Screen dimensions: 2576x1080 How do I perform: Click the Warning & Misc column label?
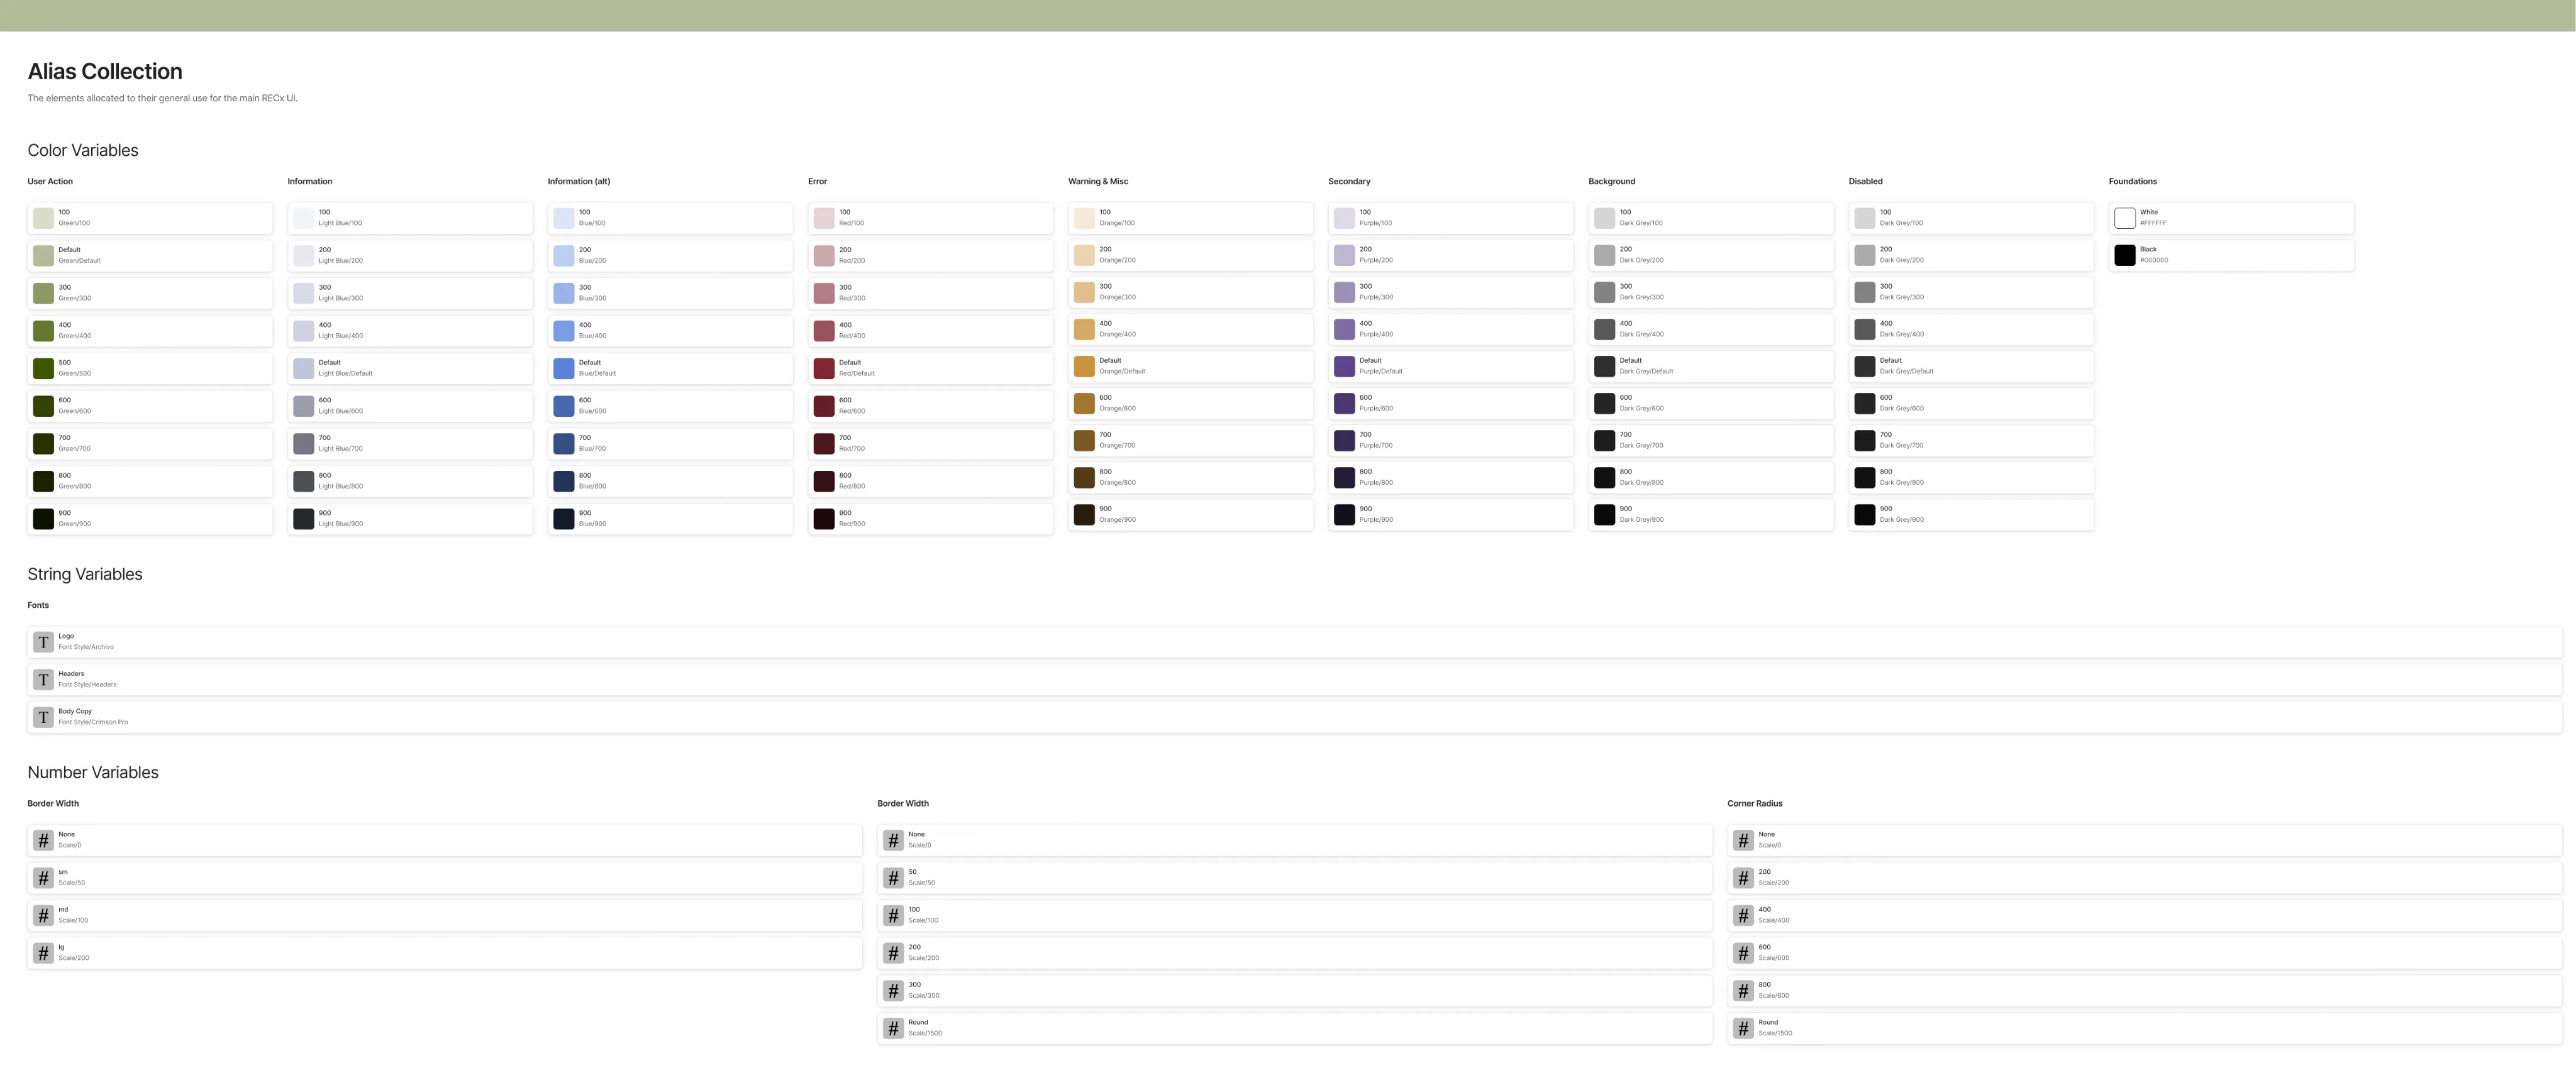(1098, 181)
